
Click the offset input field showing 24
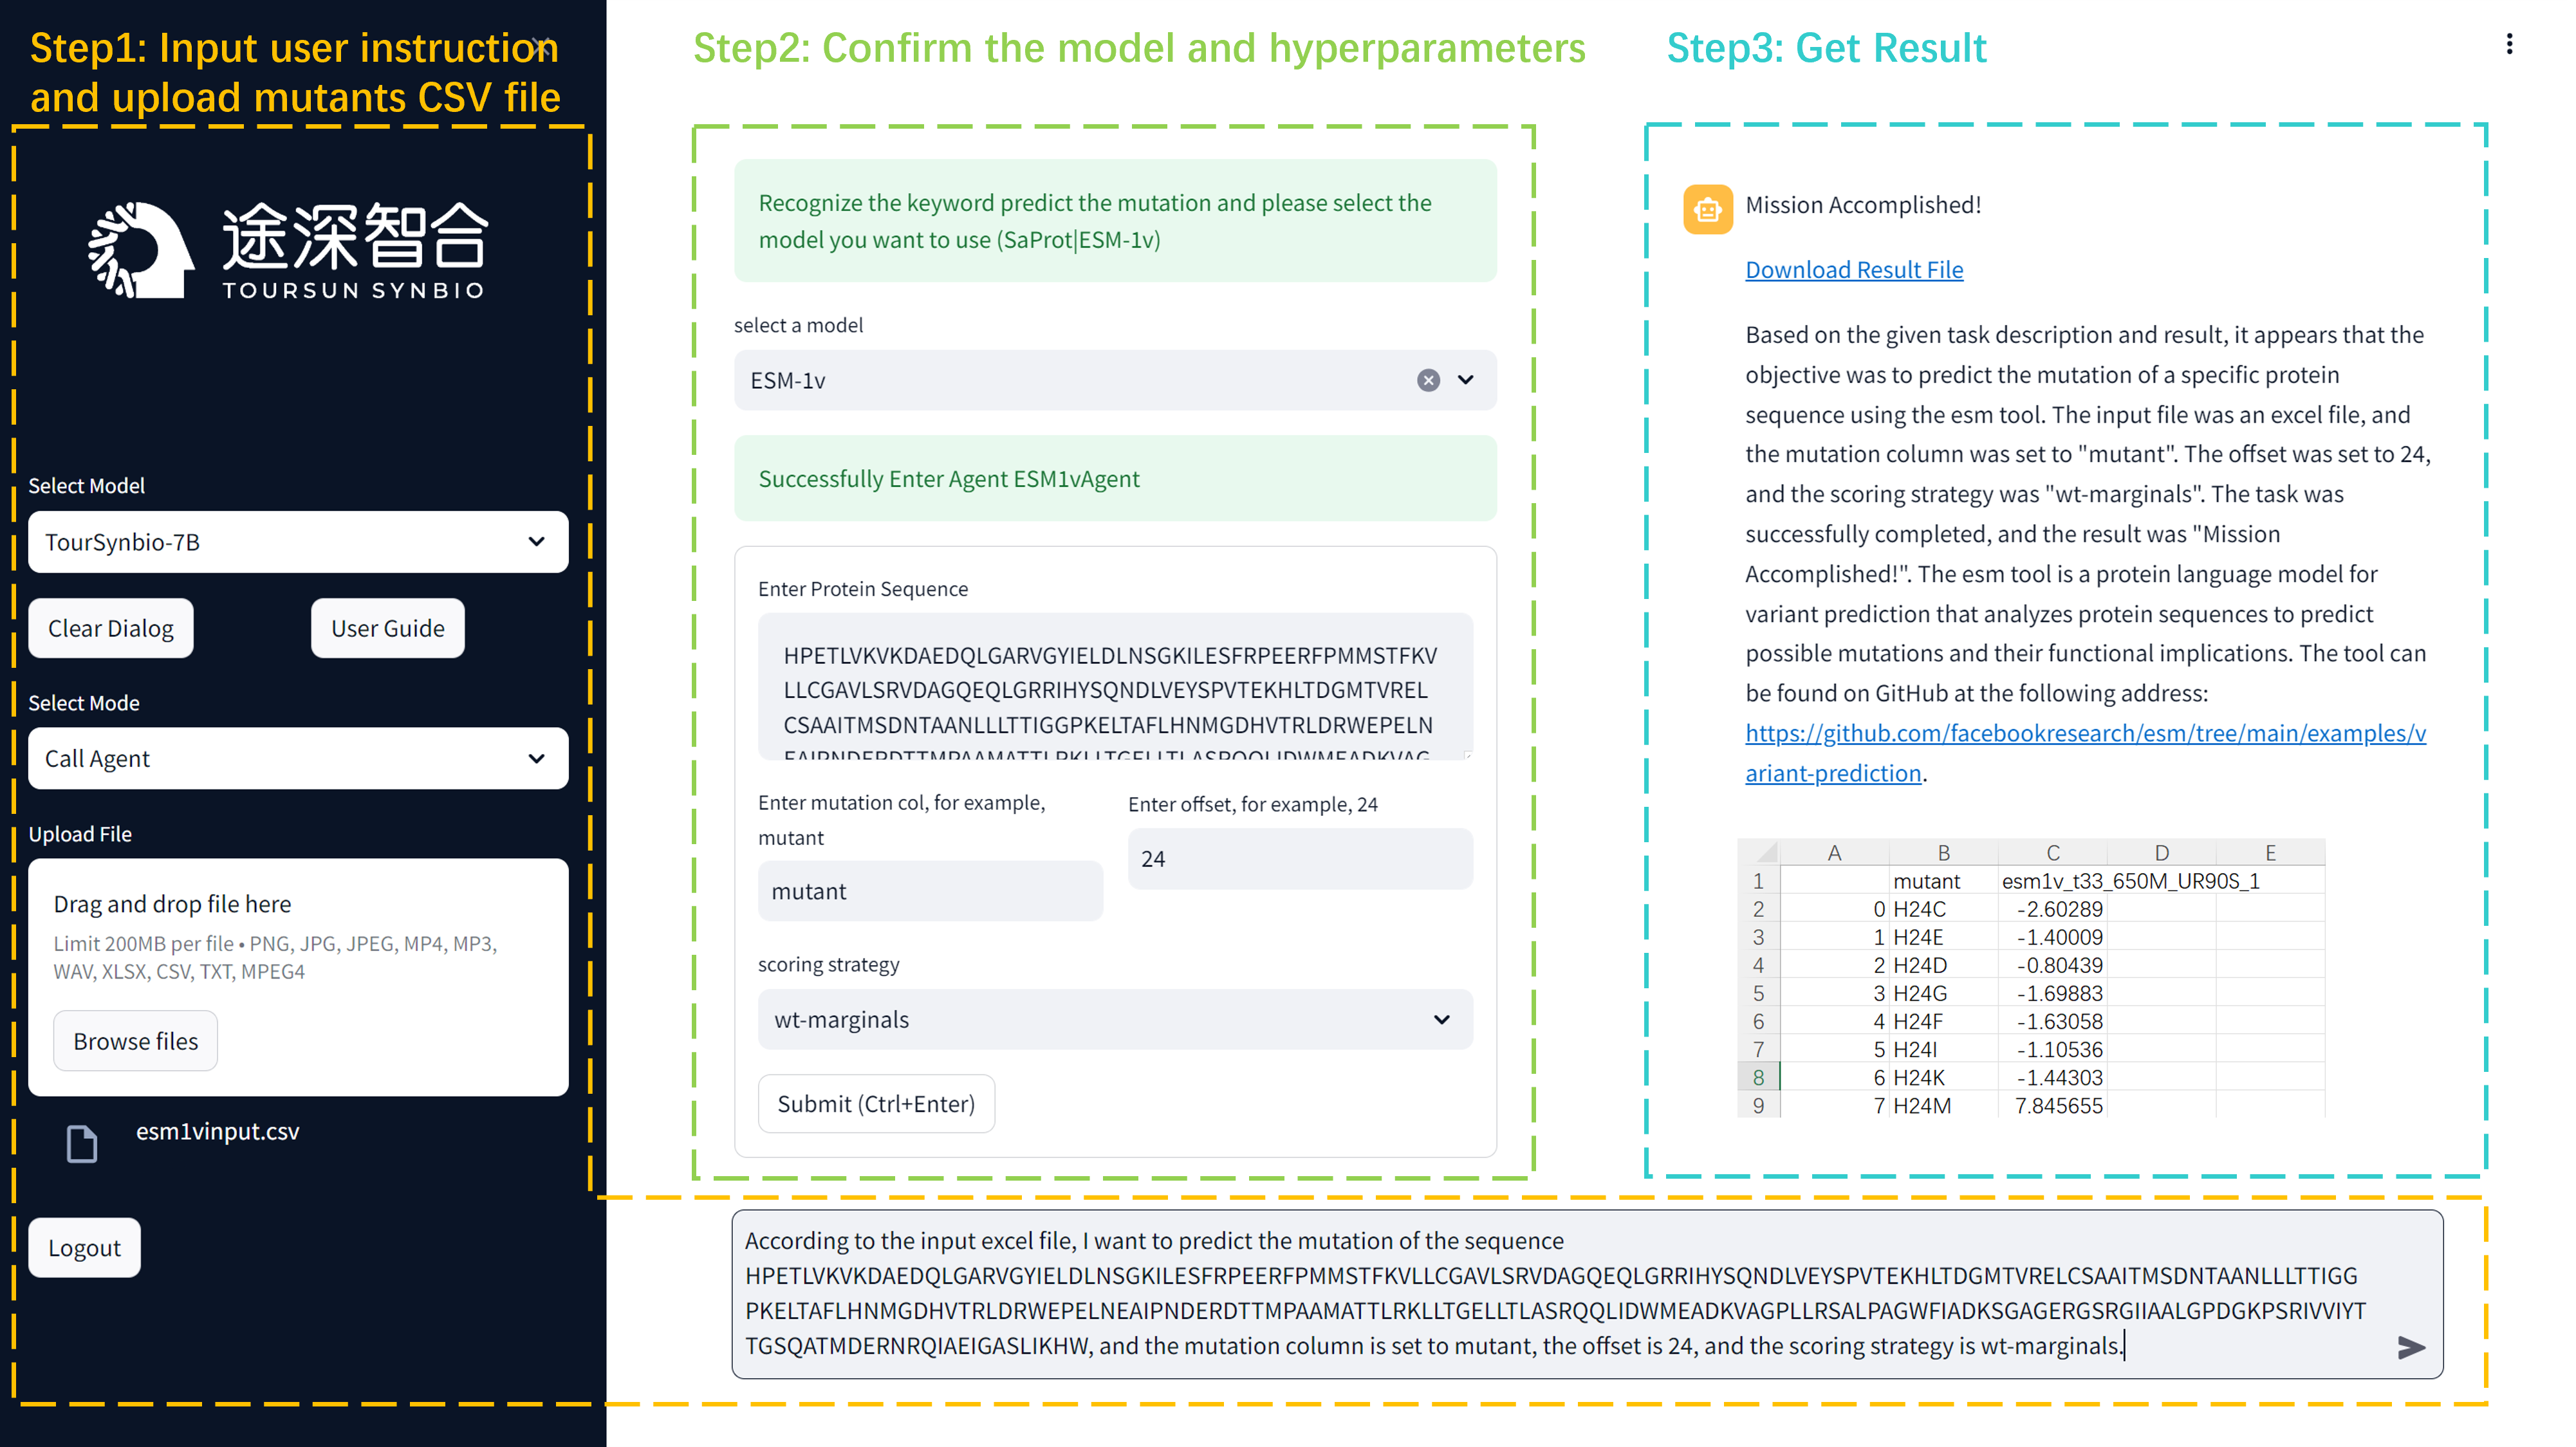pos(1299,859)
